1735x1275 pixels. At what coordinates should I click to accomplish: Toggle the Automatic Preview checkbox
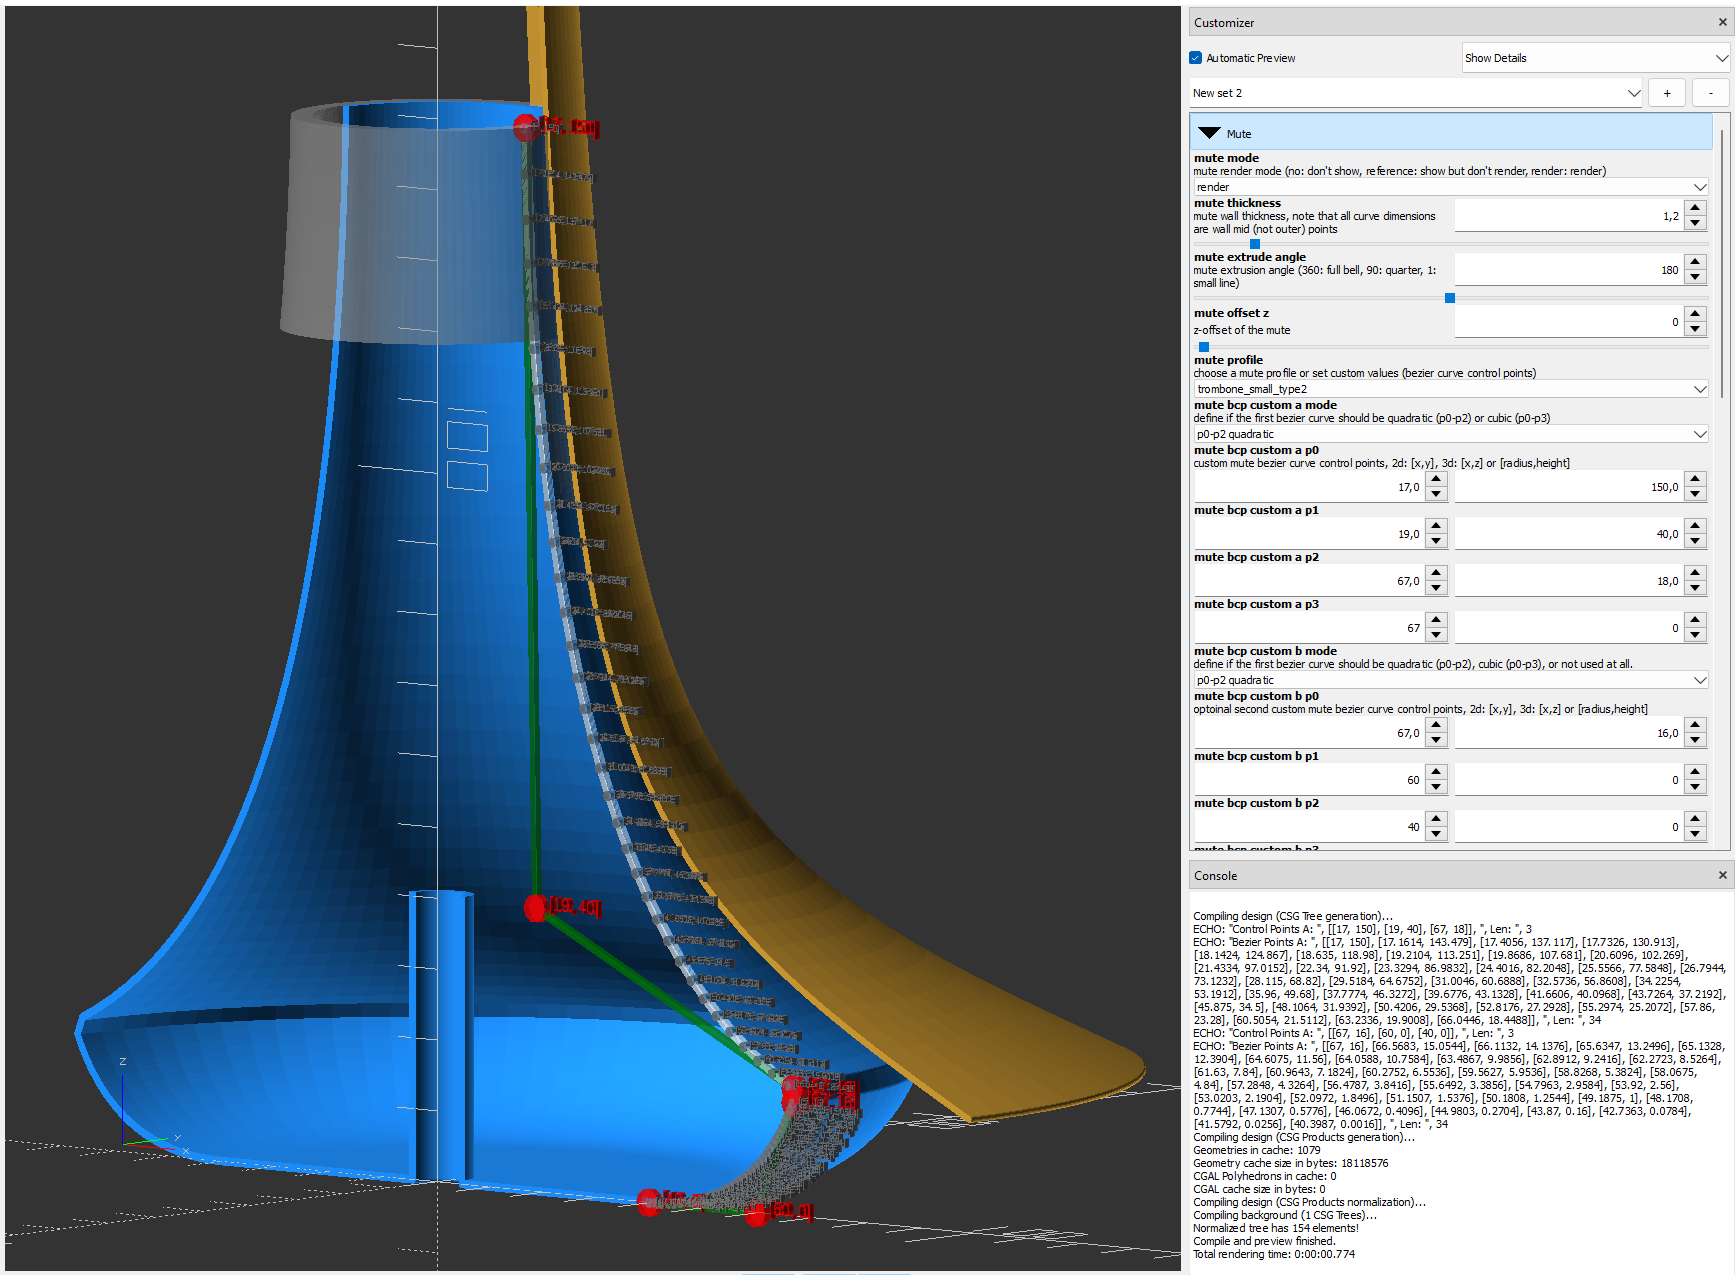[1196, 58]
